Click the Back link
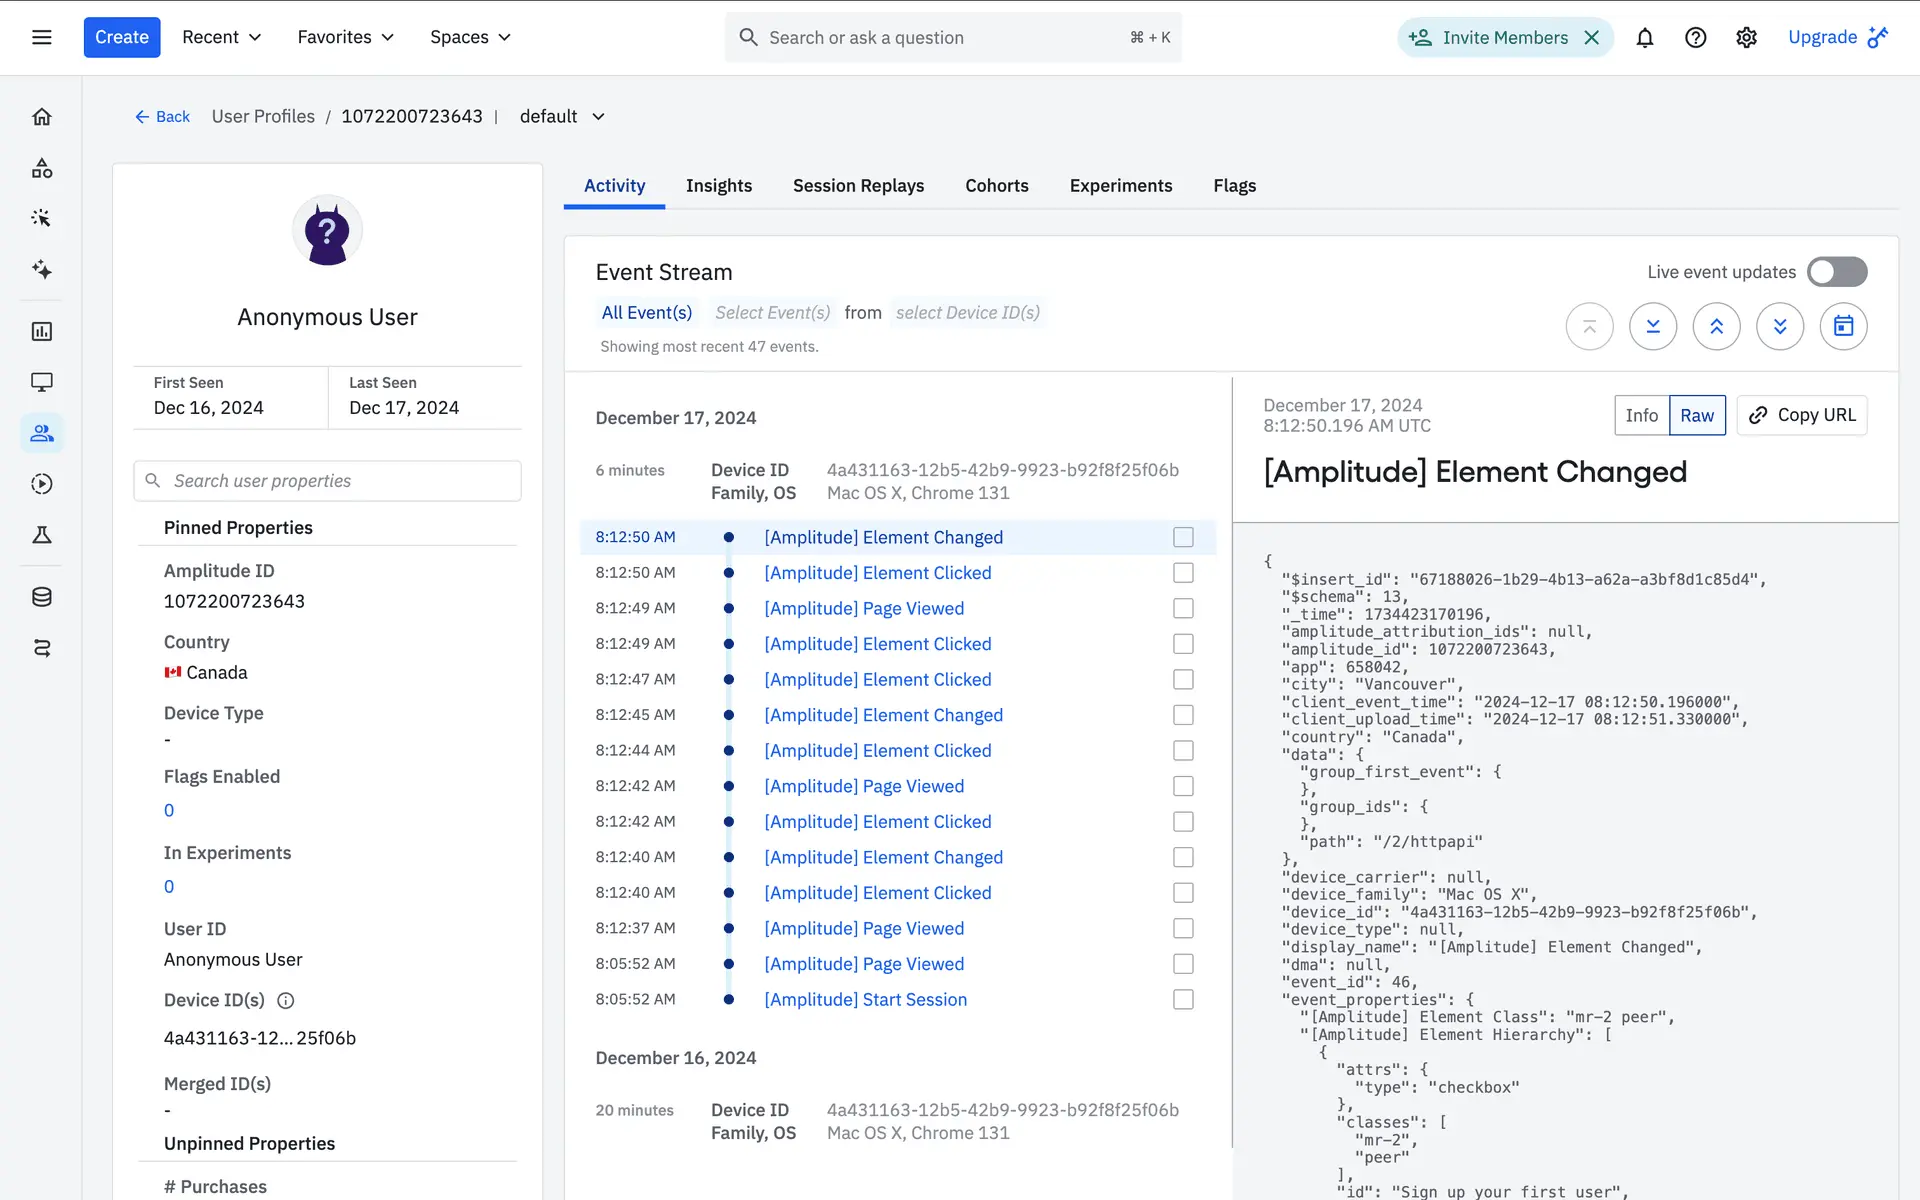 coord(162,117)
